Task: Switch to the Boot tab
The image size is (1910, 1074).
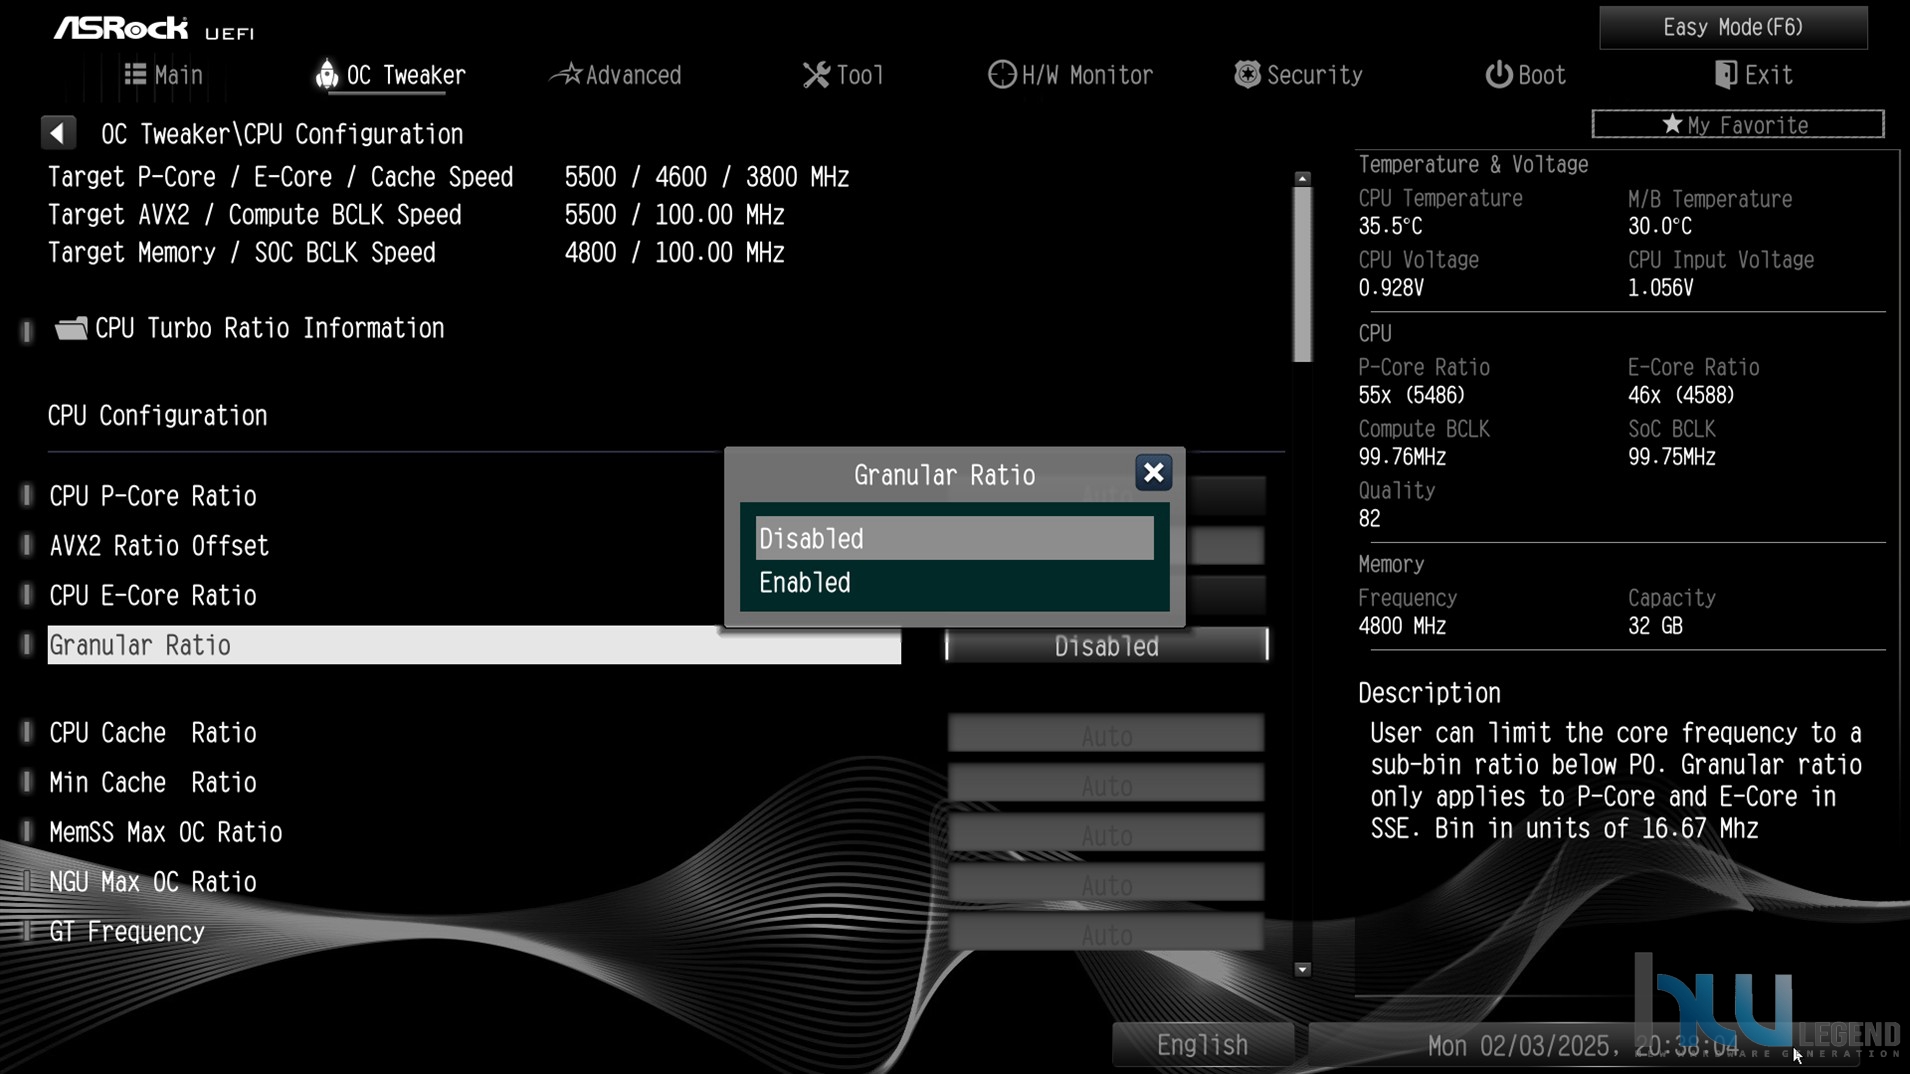Action: tap(1525, 75)
